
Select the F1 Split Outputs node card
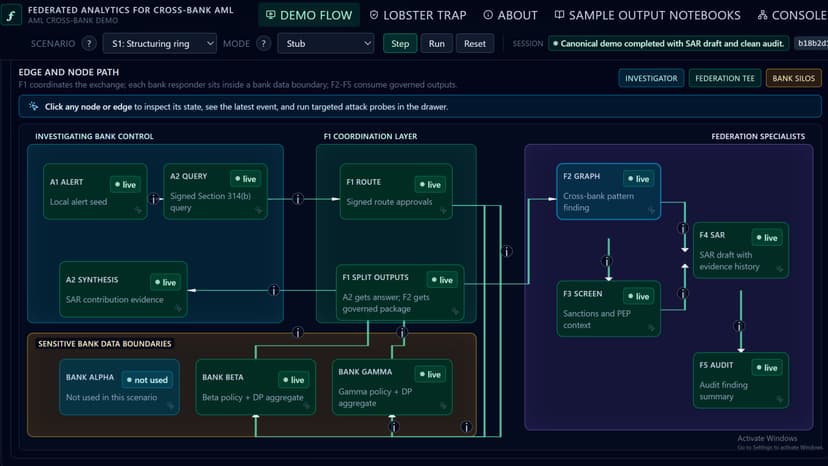point(400,293)
